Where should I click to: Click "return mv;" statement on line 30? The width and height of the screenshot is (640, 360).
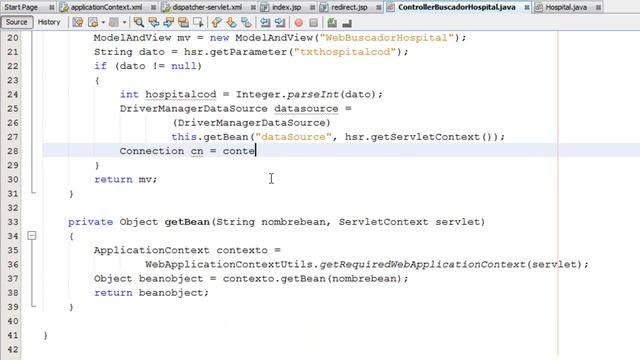coord(126,180)
